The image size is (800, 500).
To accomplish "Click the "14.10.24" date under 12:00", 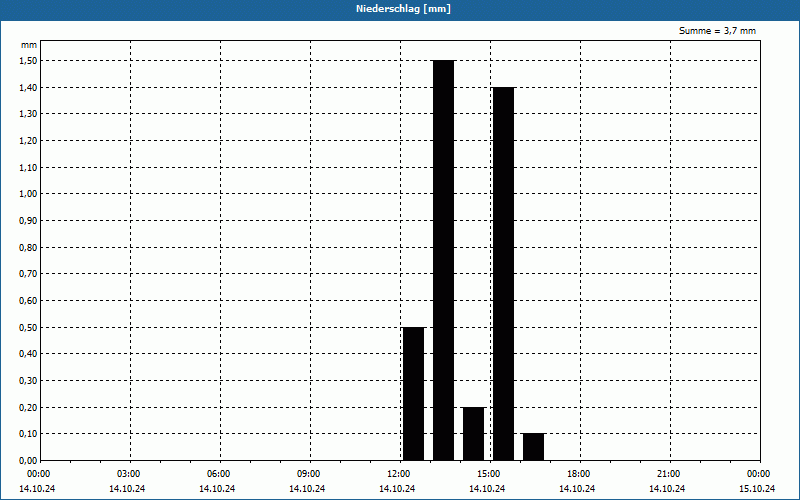I will coord(397,489).
